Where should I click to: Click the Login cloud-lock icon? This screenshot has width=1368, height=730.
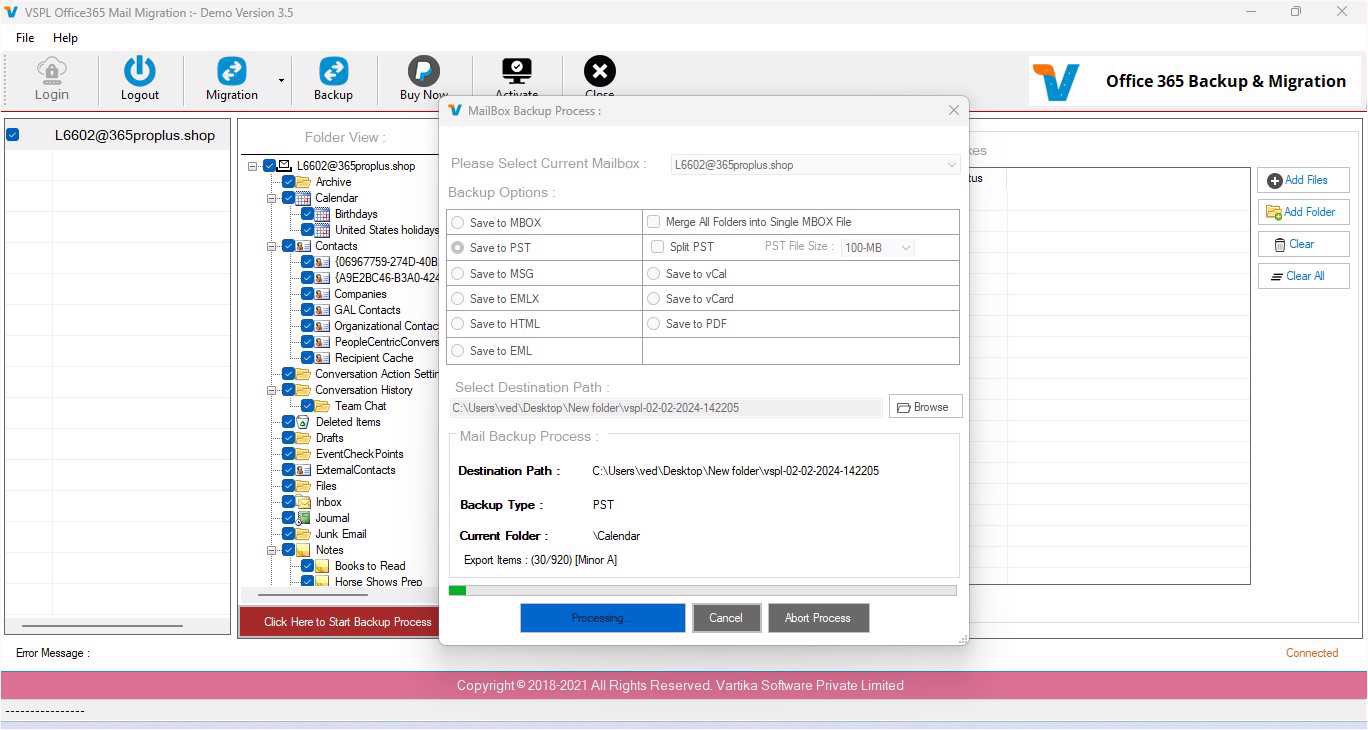(x=52, y=70)
